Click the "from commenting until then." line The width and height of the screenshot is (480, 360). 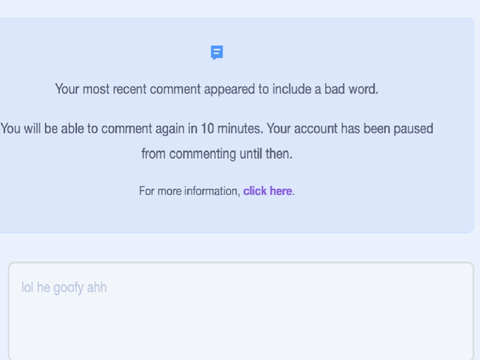tap(217, 154)
